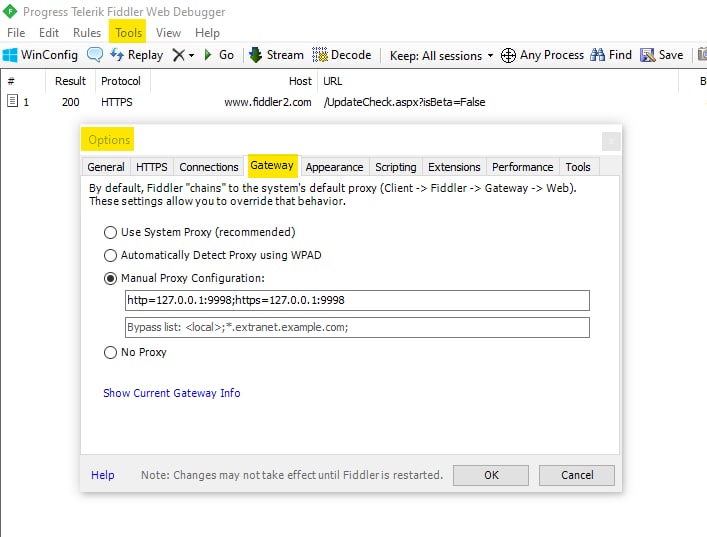
Task: Open WinConfig from the toolbar
Action: click(x=40, y=55)
